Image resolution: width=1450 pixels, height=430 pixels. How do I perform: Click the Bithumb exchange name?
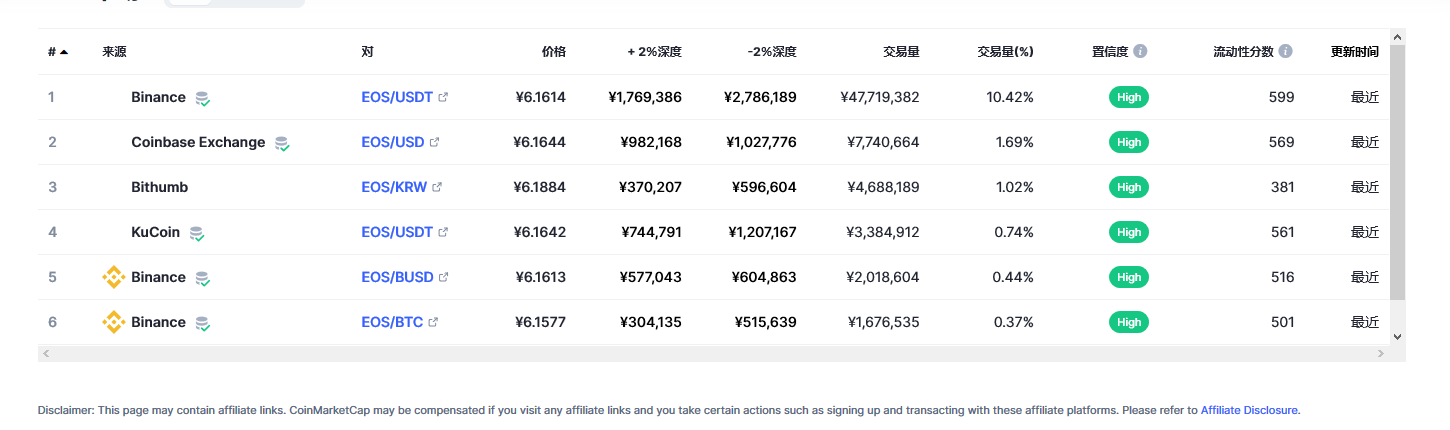159,187
